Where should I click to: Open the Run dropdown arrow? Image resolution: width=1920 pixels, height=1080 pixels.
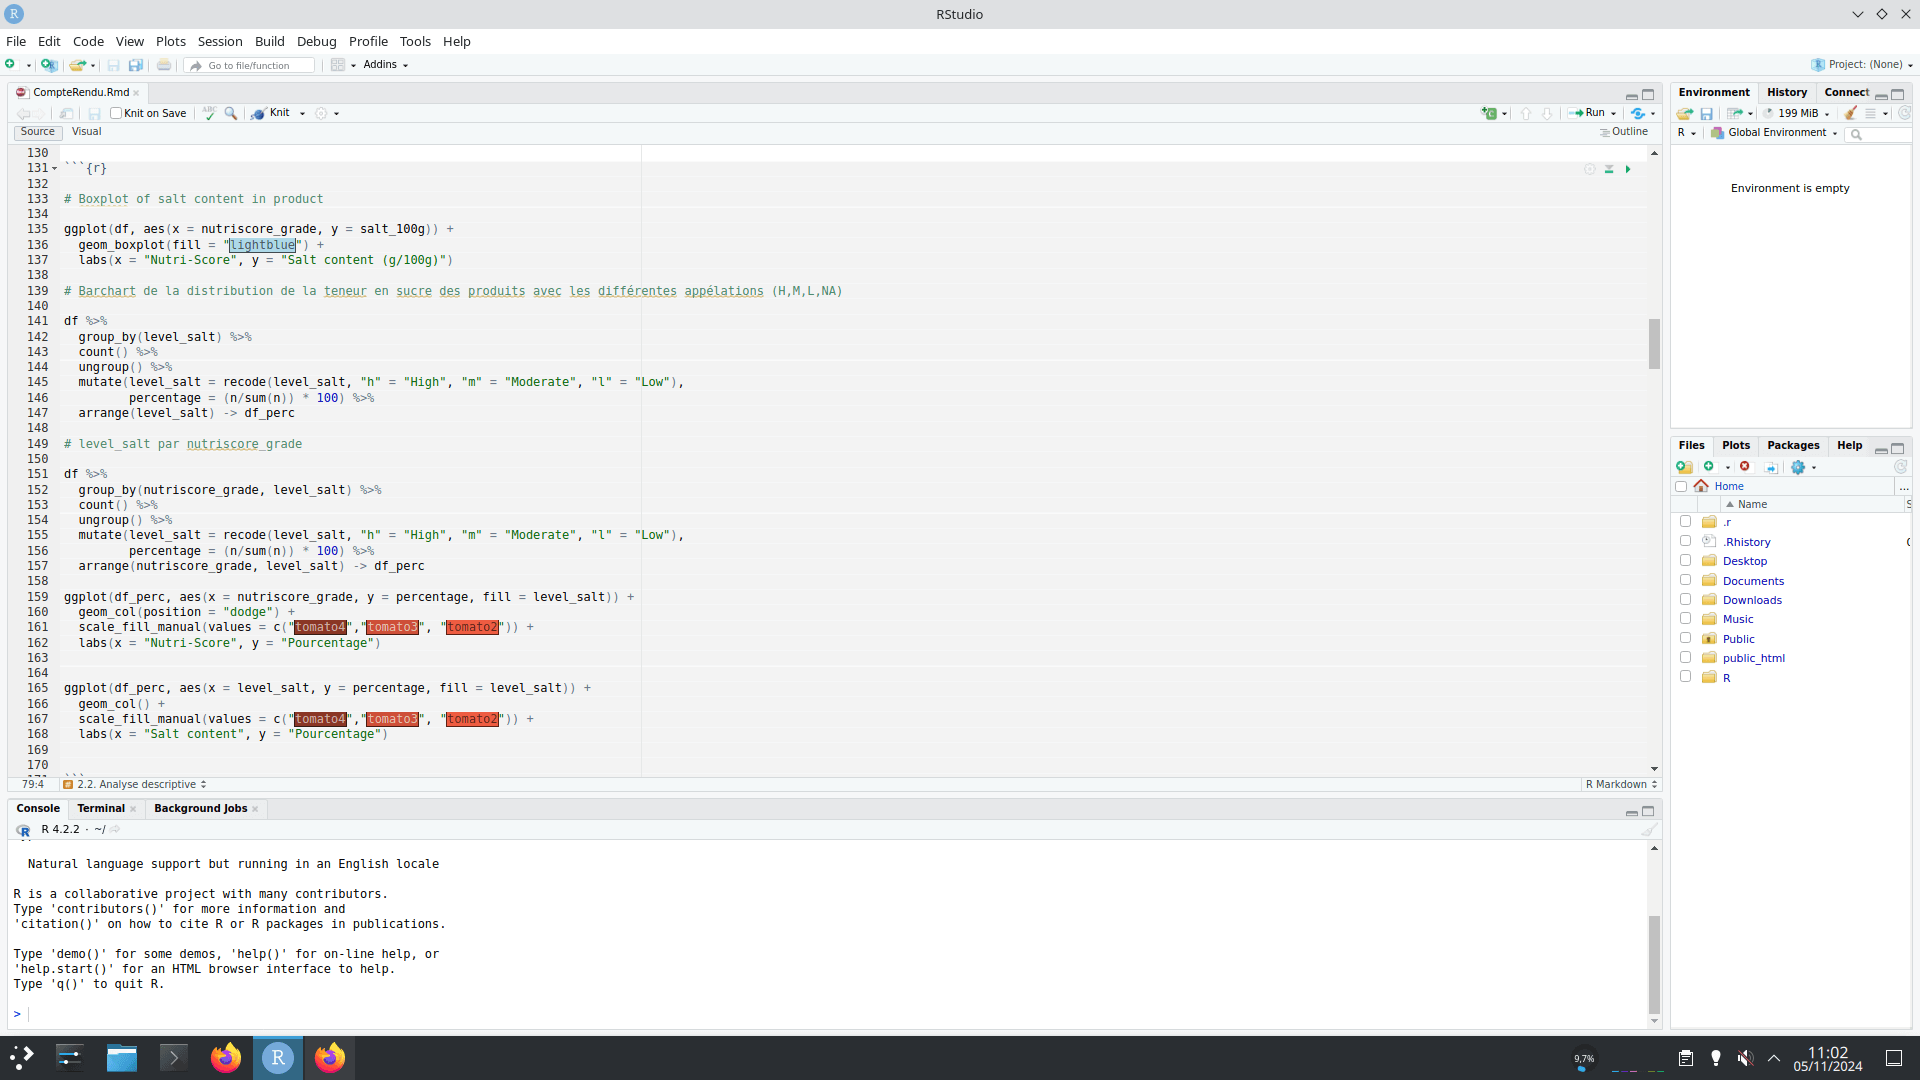point(1614,114)
